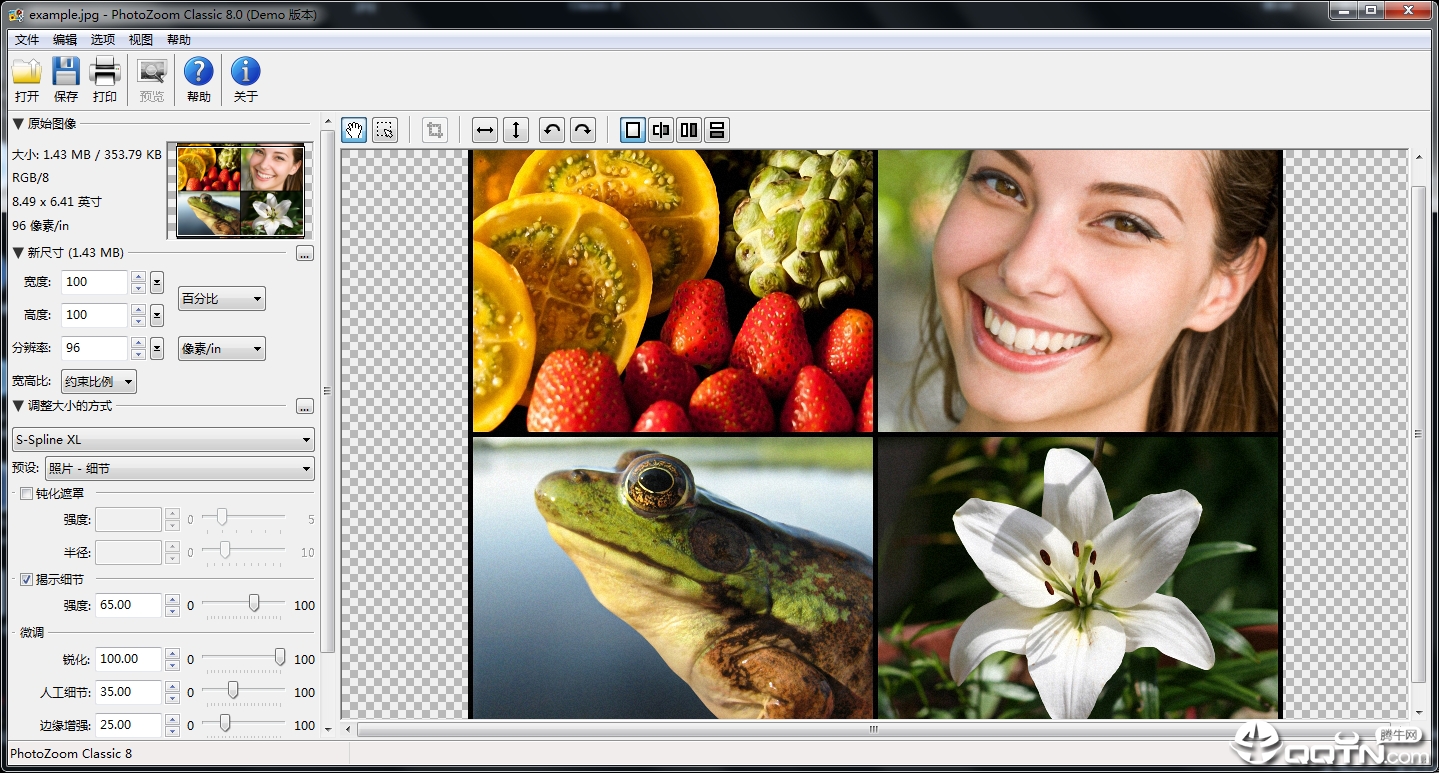Flip the image horizontally
The height and width of the screenshot is (773, 1439).
(x=485, y=130)
